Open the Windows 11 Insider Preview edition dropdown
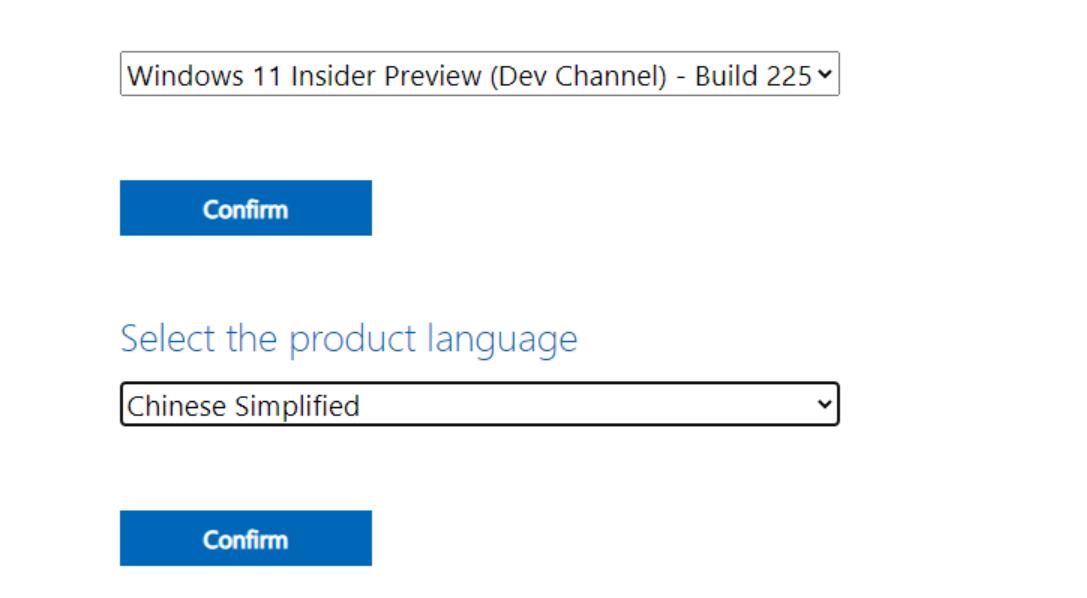This screenshot has width=1087, height=598. (x=479, y=75)
